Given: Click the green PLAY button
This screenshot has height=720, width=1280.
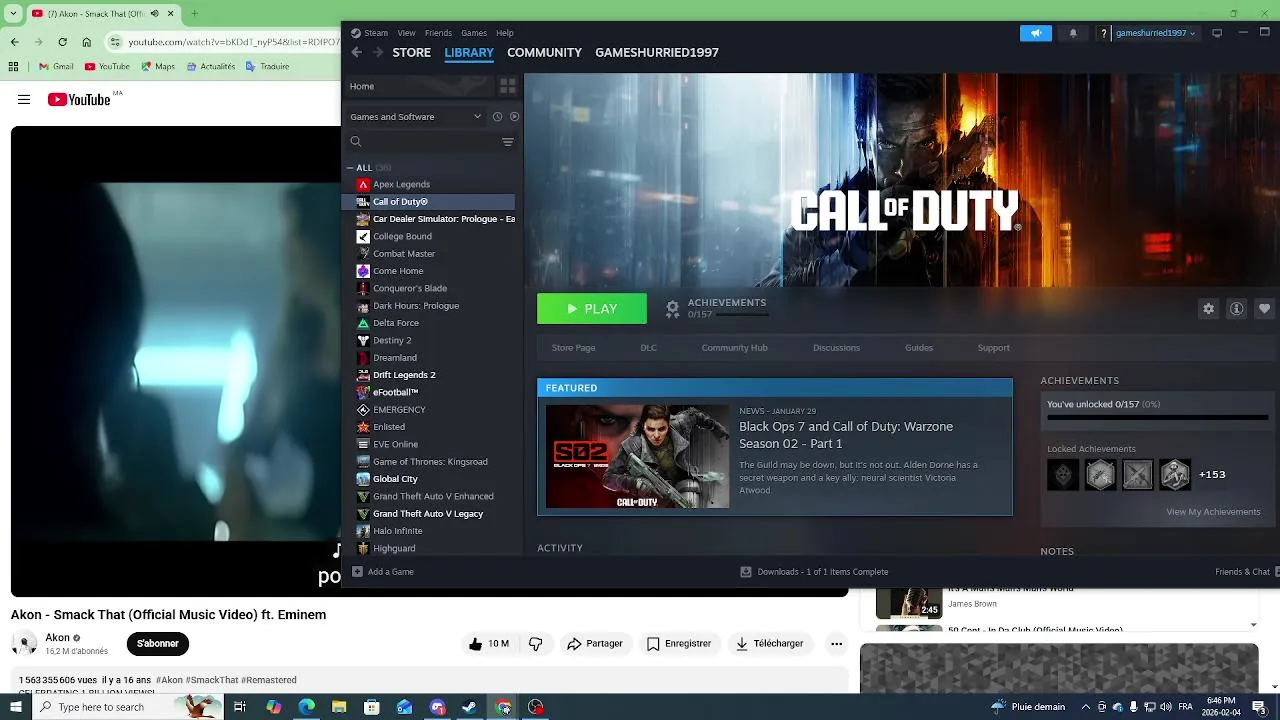Looking at the screenshot, I should click(592, 309).
